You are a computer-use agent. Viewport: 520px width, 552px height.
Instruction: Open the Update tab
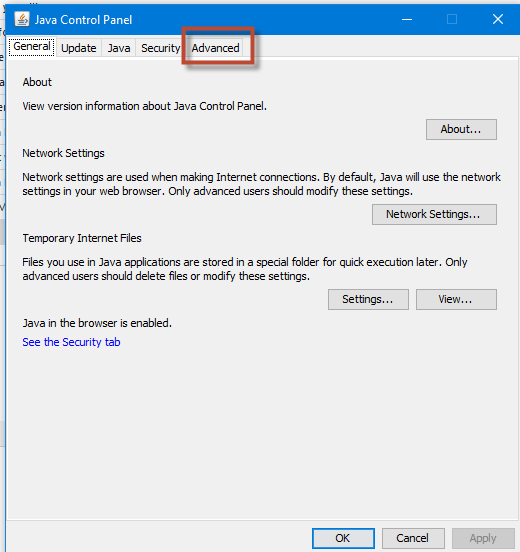[79, 48]
